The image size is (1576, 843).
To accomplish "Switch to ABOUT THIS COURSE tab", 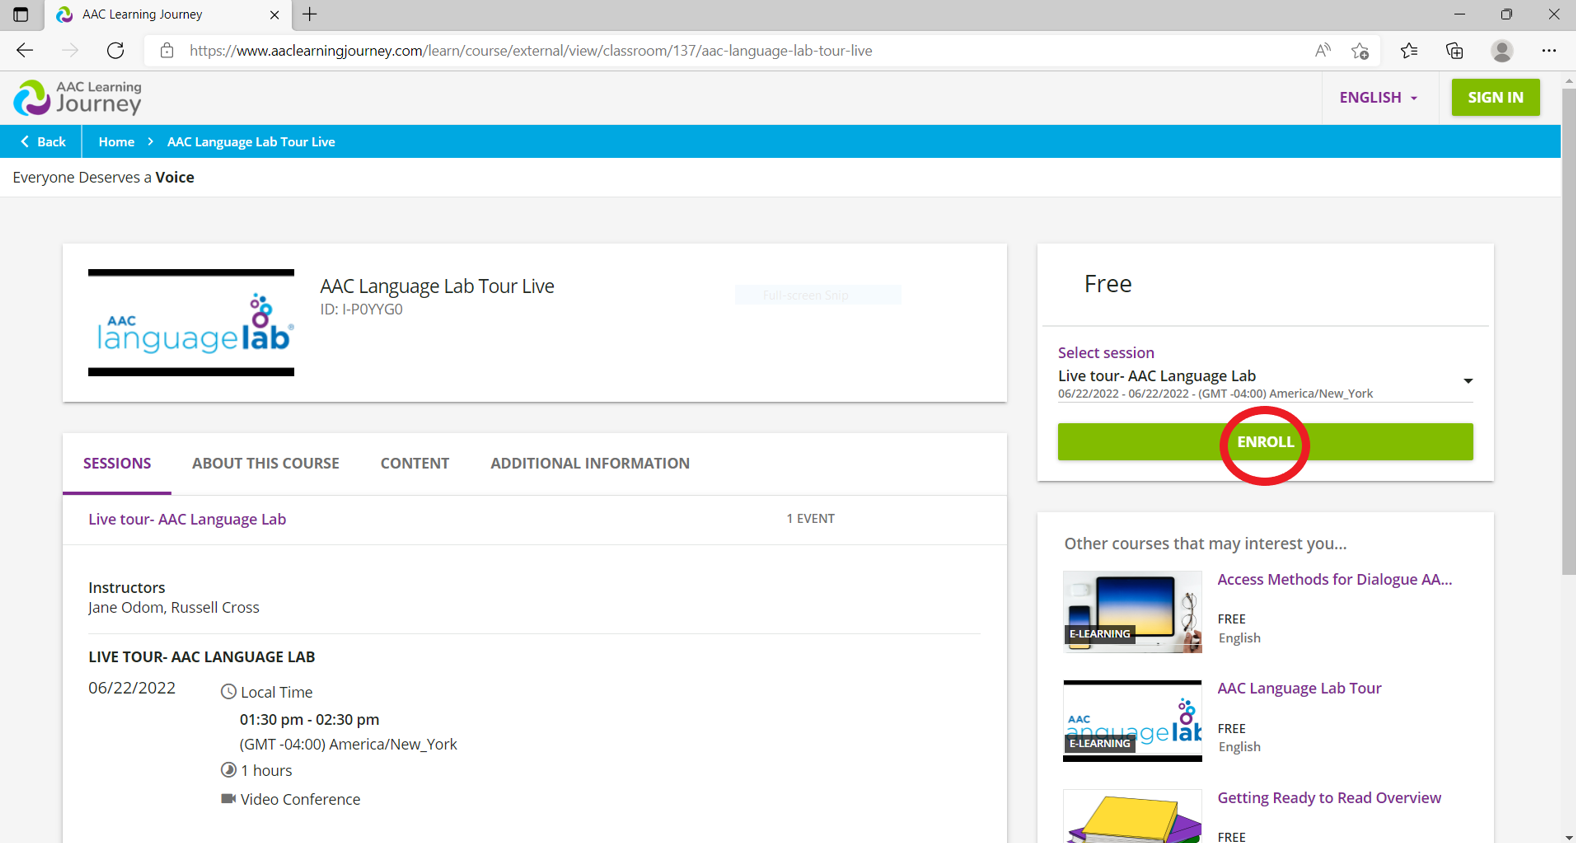I will 265,463.
